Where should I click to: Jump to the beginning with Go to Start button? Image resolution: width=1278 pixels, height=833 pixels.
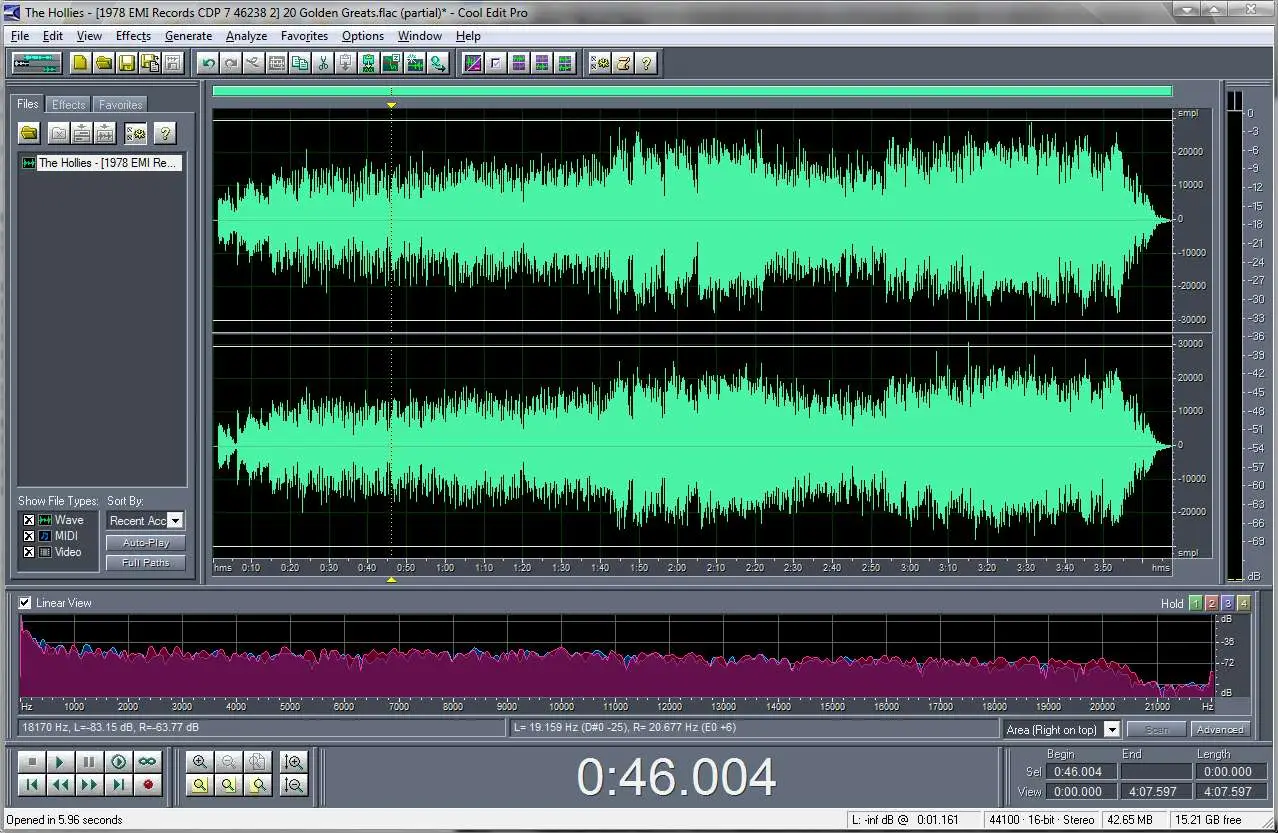point(31,785)
